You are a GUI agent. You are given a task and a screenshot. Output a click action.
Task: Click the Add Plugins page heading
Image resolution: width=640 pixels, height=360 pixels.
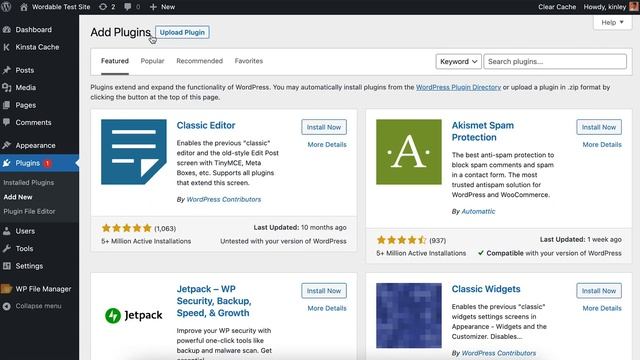[x=120, y=32]
